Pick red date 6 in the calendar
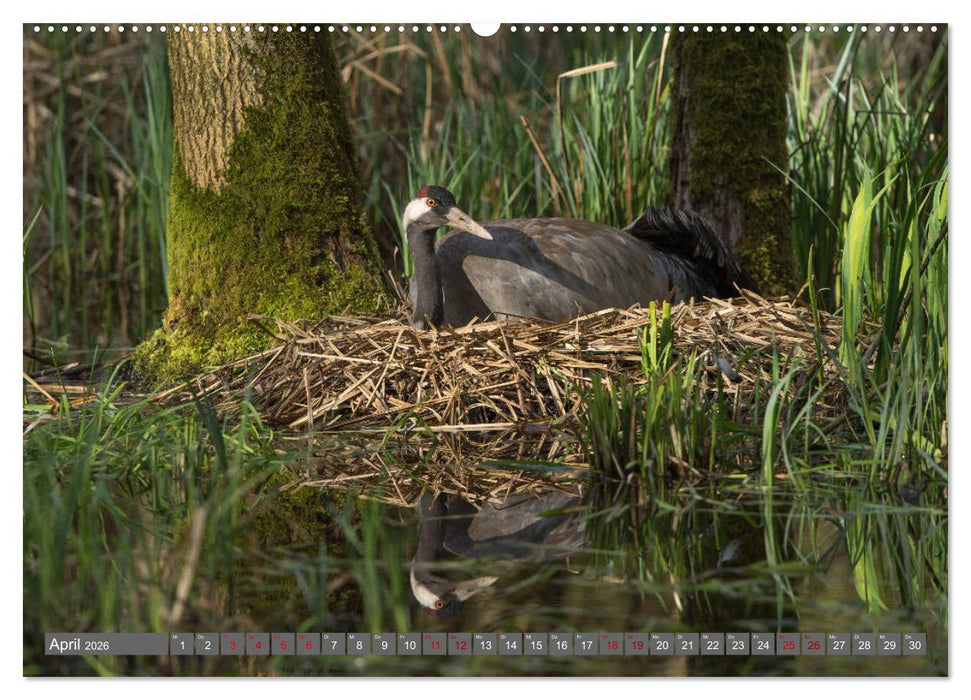 tap(308, 644)
